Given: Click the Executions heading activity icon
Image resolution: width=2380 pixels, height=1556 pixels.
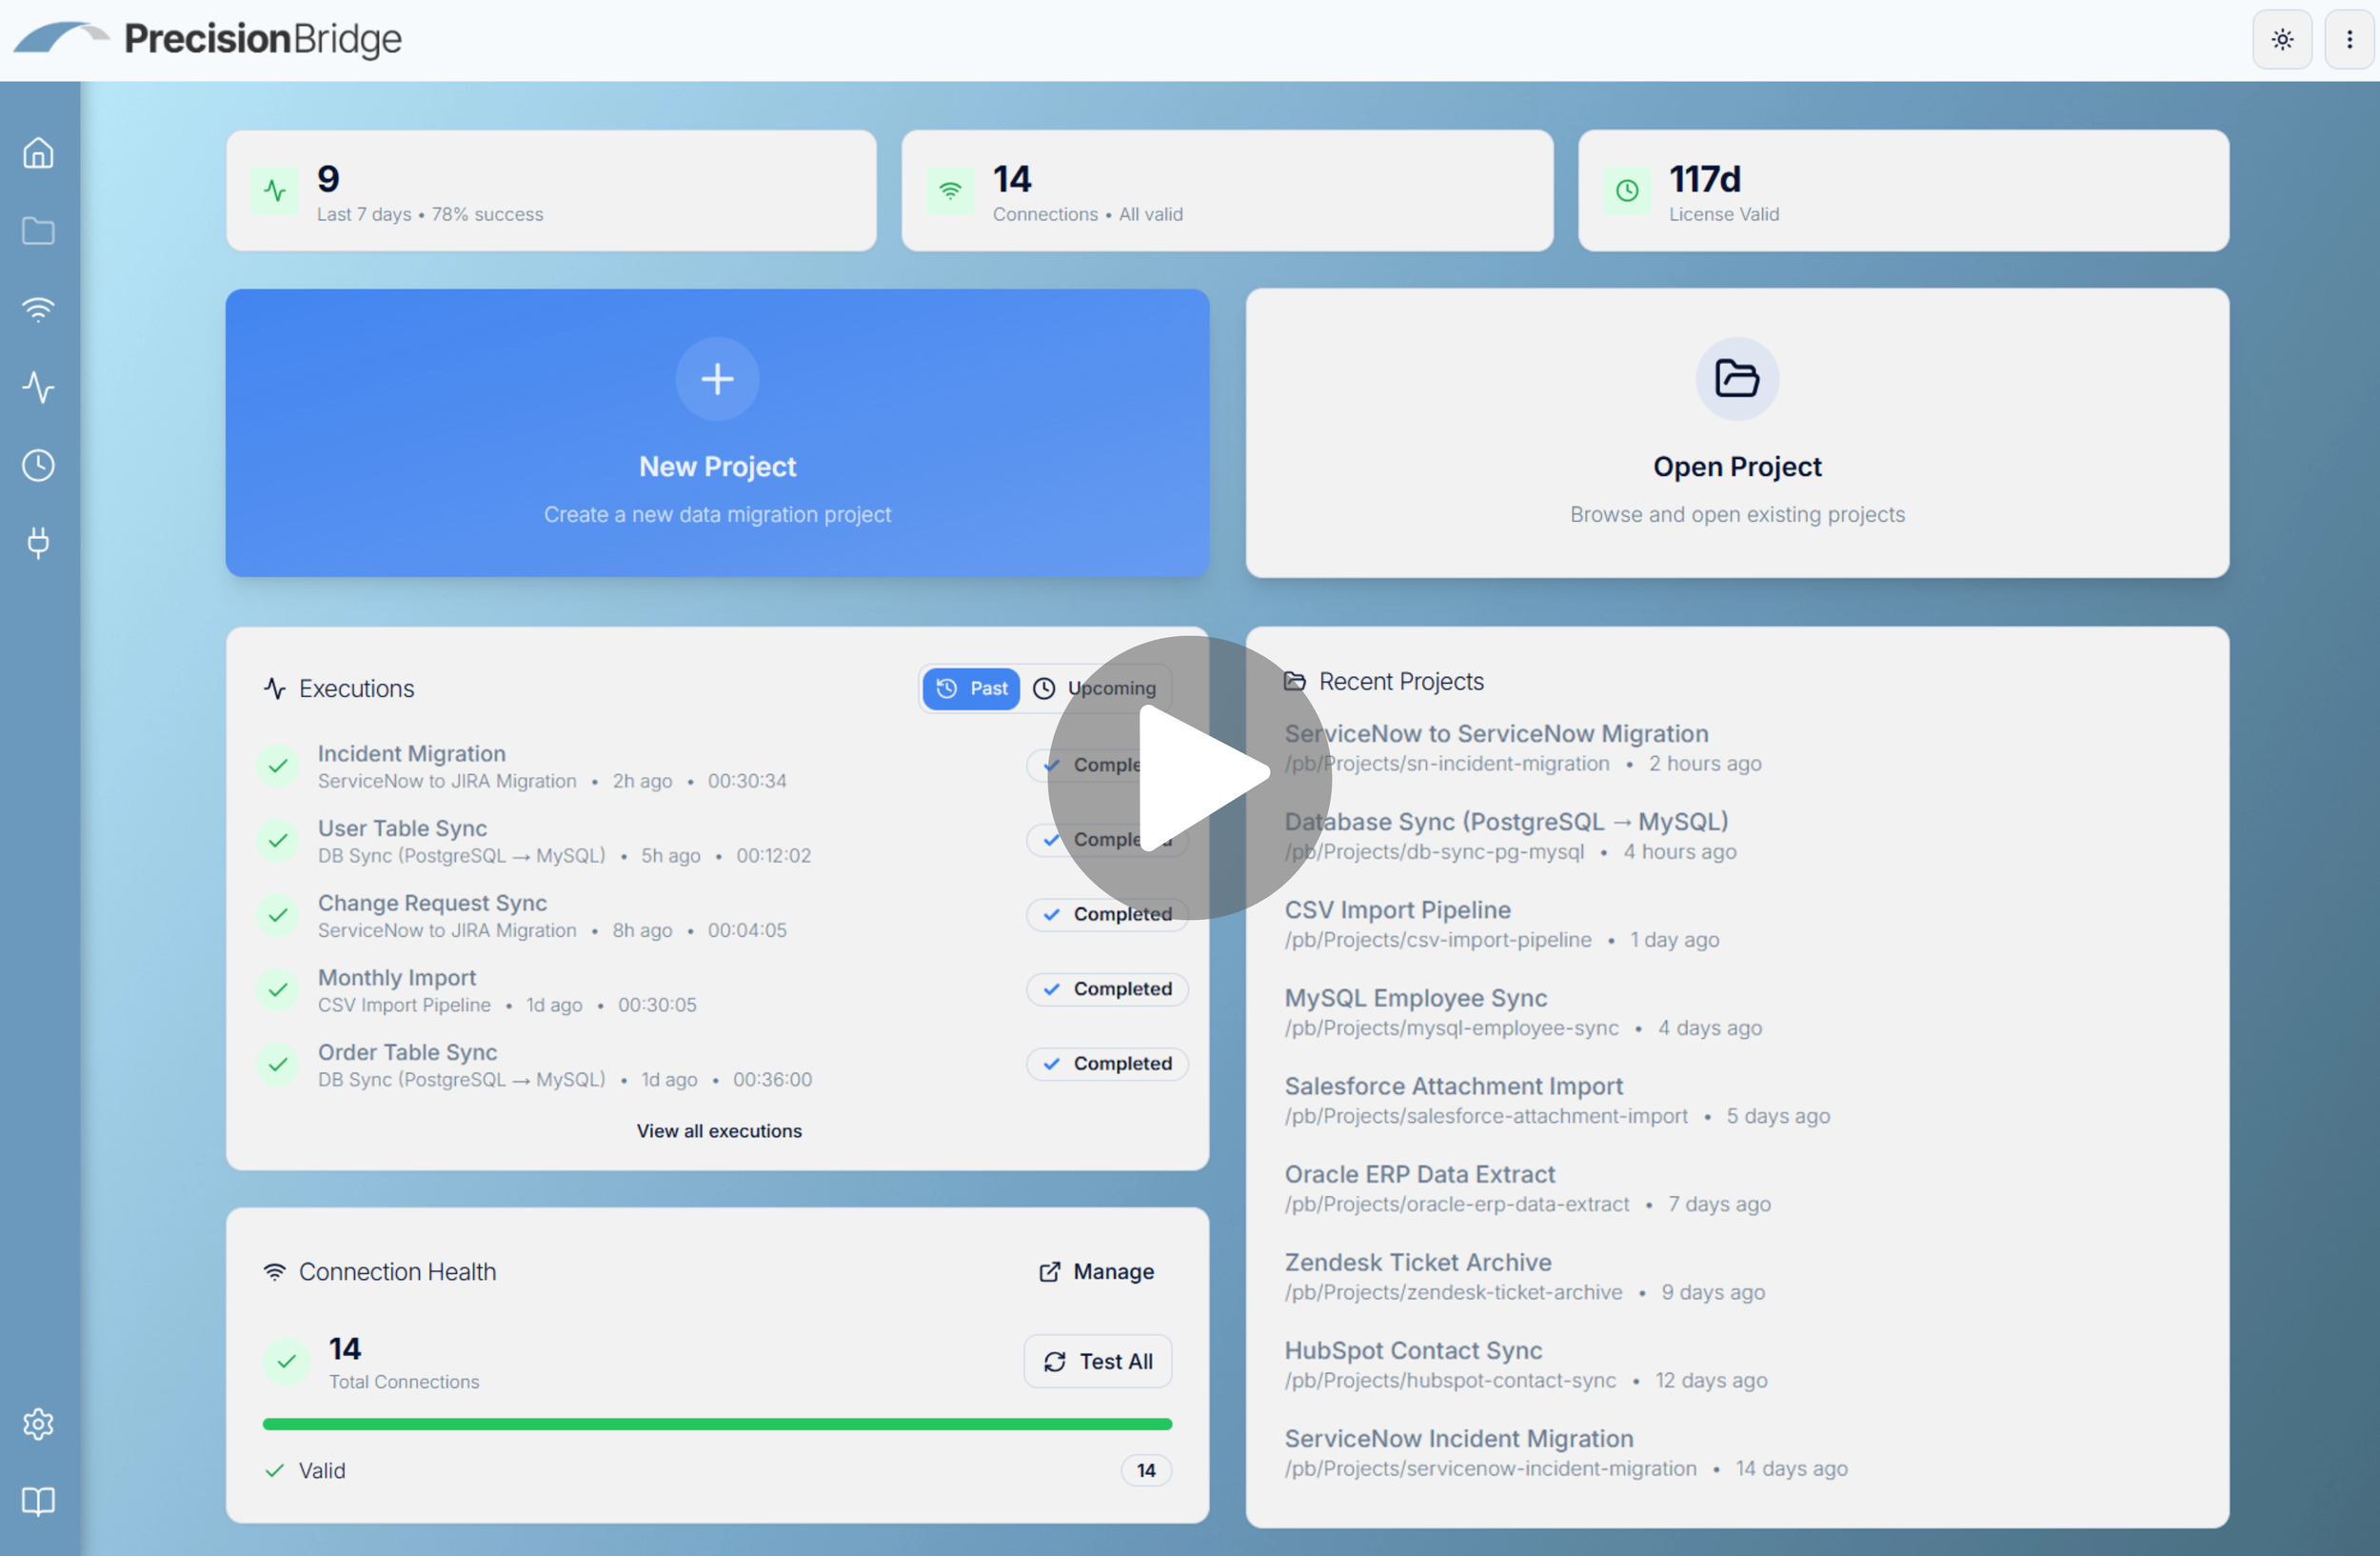Looking at the screenshot, I should 274,689.
